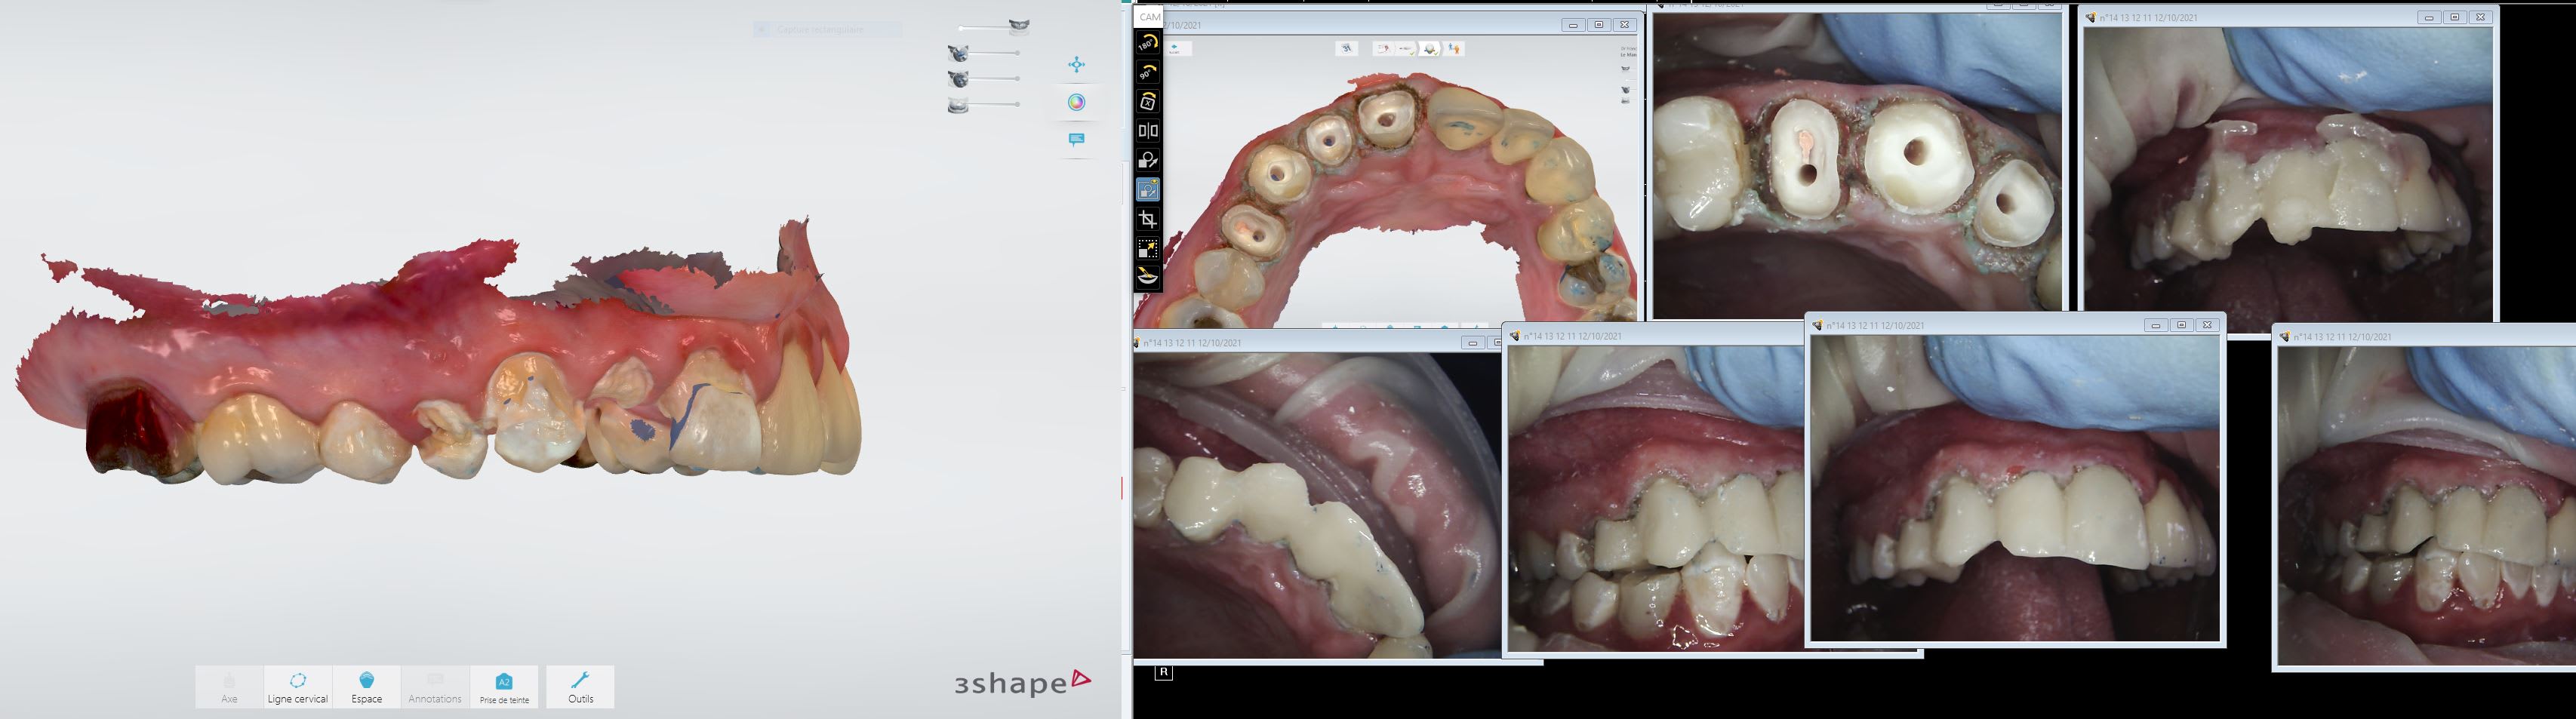Click the CAM tab label

1149,16
